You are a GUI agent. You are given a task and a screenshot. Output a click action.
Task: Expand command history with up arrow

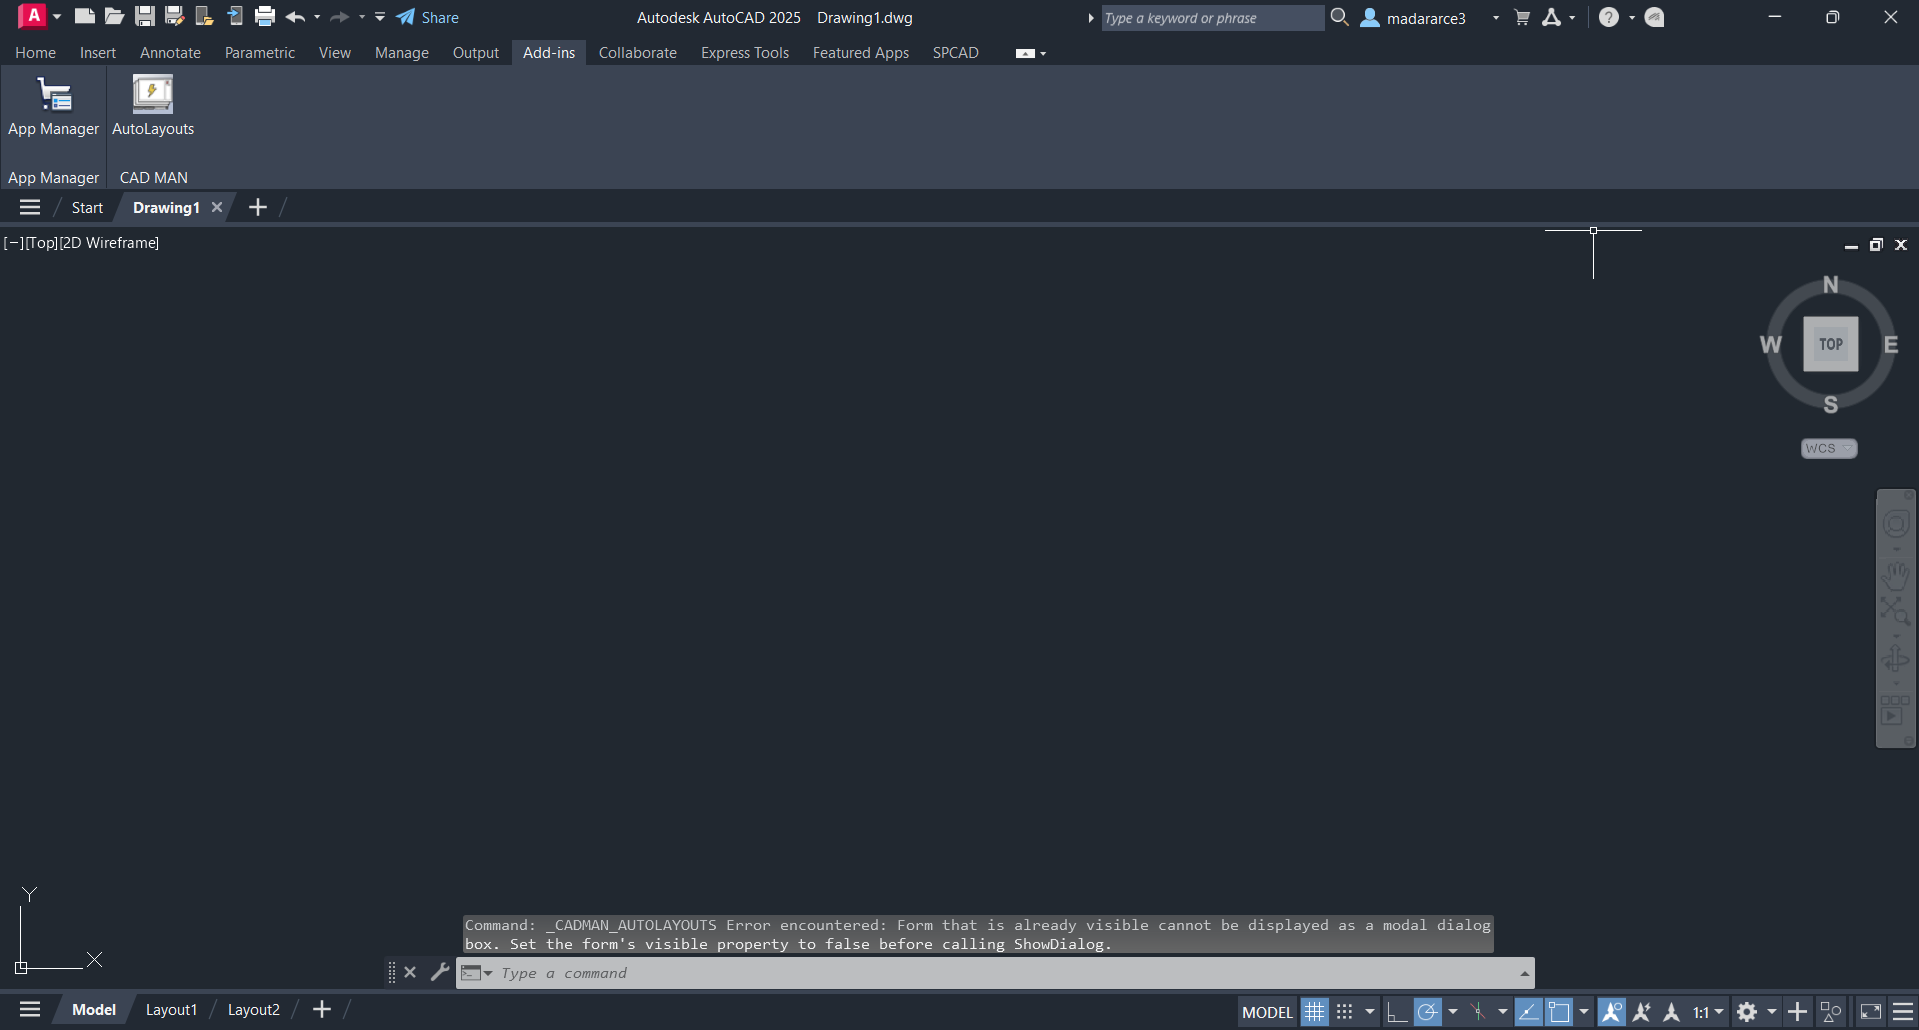pyautogui.click(x=1524, y=973)
